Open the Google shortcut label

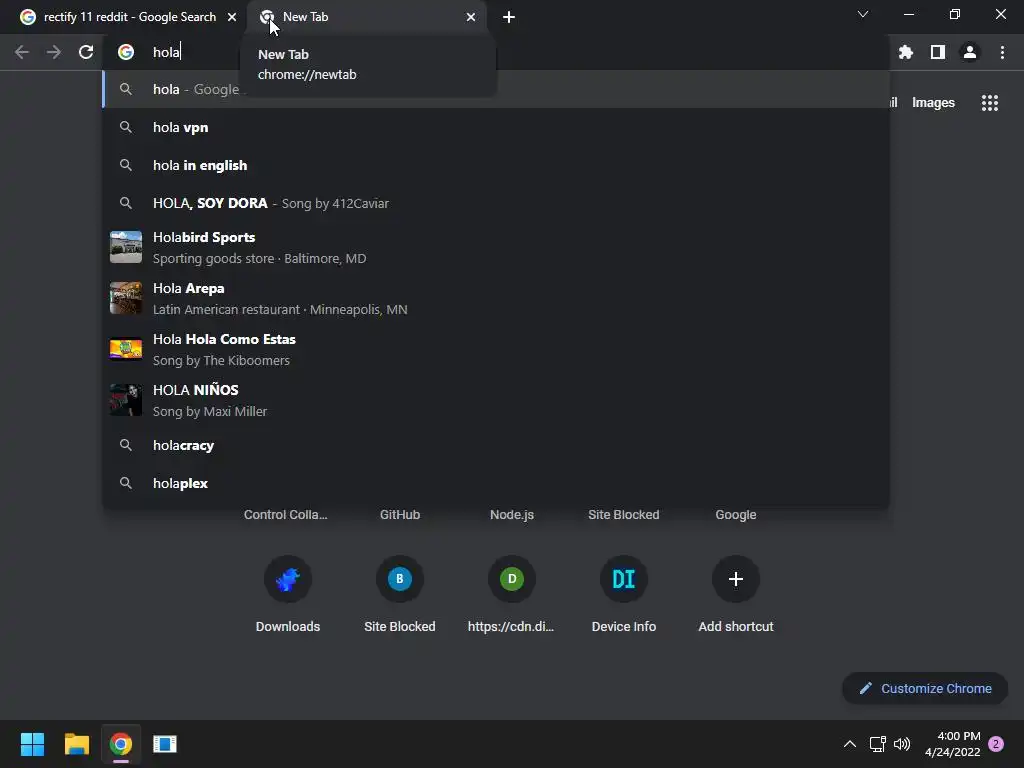coord(736,515)
